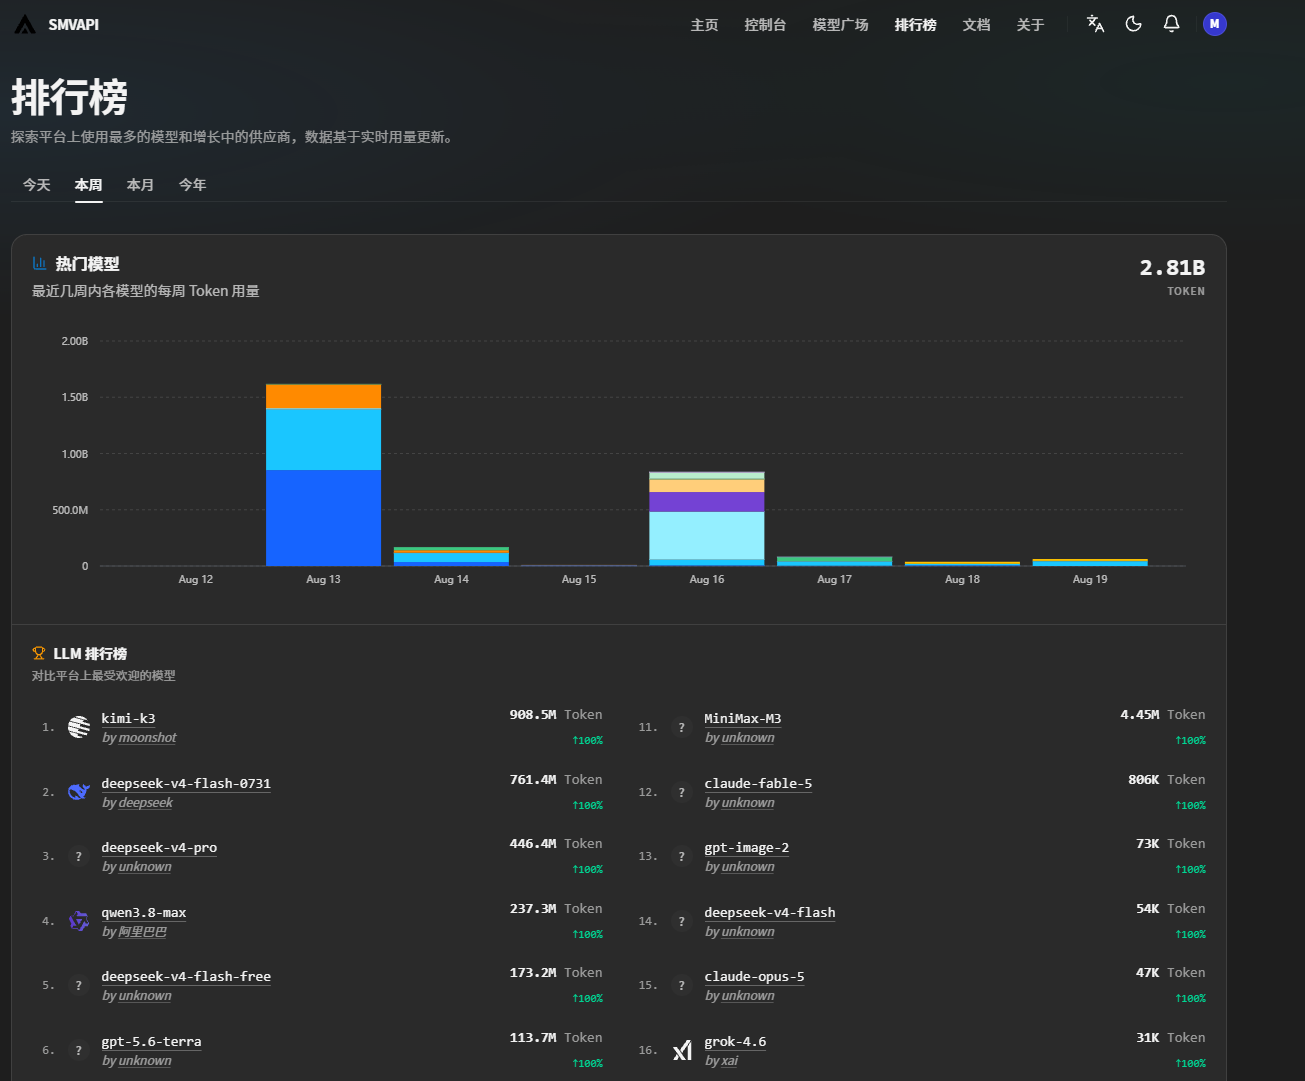Open the claude-fable-5 model link
The height and width of the screenshot is (1081, 1305).
point(758,783)
